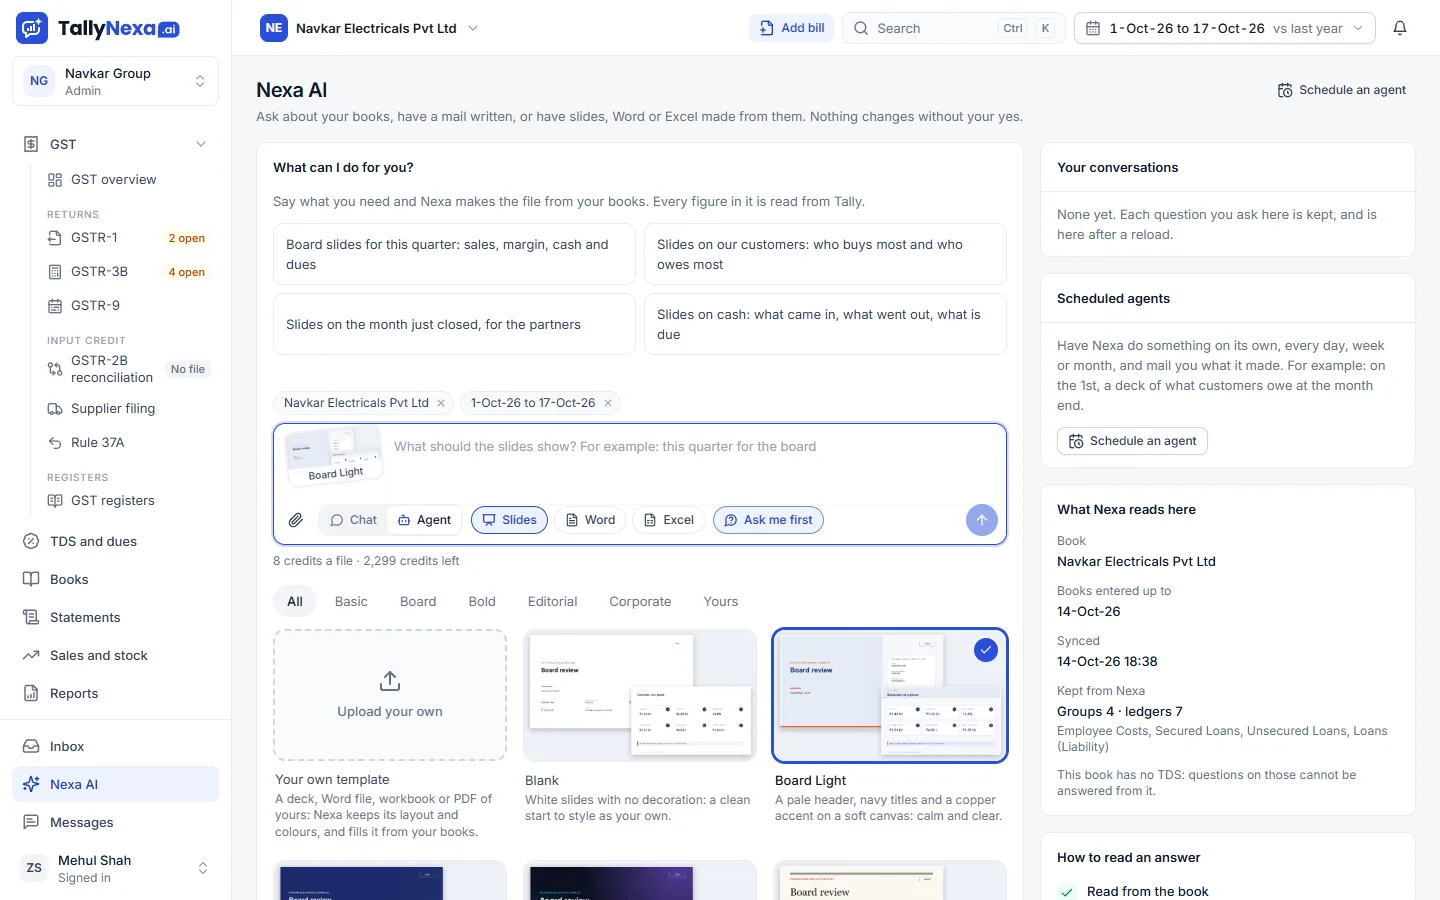The width and height of the screenshot is (1440, 900).
Task: Open the date range dropdown
Action: 1224,28
